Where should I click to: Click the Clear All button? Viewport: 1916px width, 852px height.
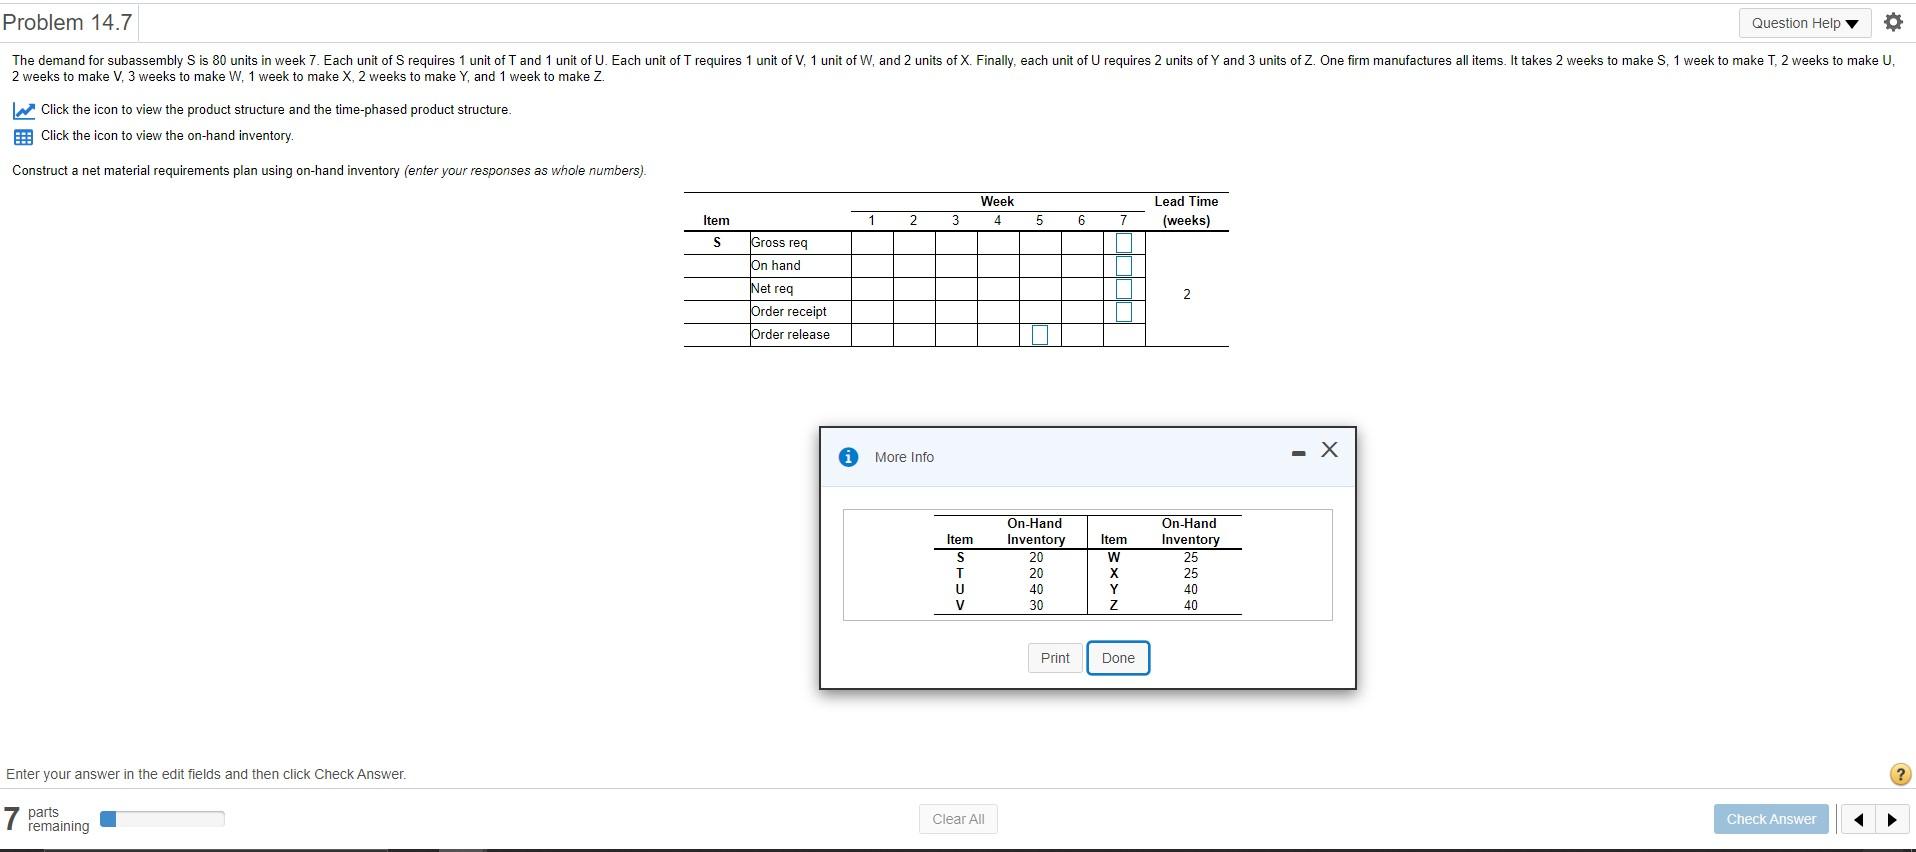958,819
